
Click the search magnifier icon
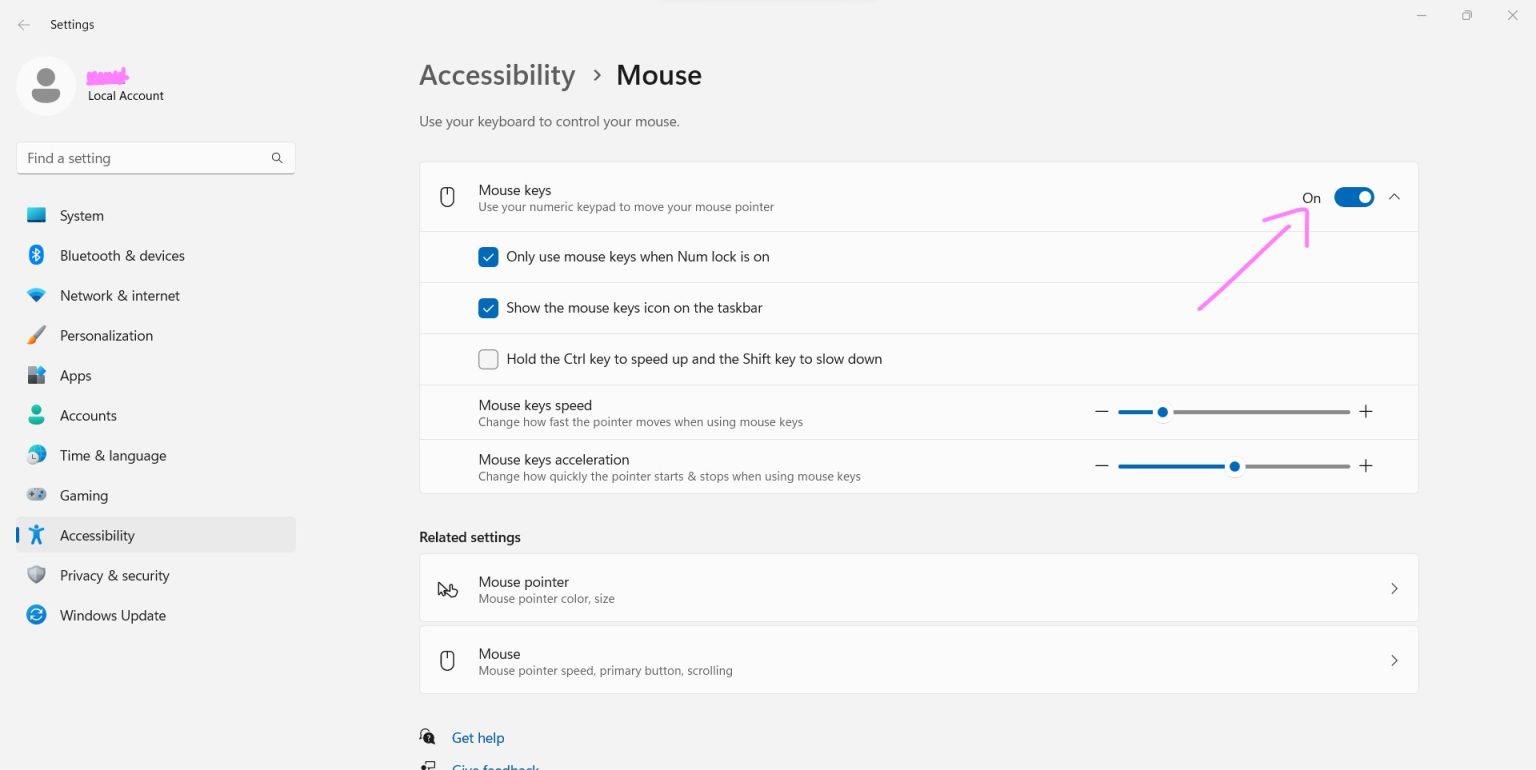[277, 158]
